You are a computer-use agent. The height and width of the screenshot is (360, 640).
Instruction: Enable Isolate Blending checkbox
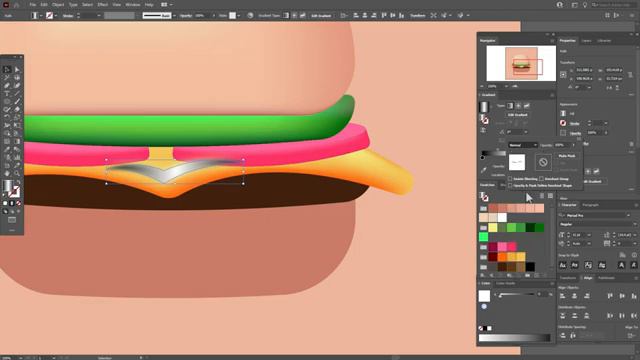[510, 179]
